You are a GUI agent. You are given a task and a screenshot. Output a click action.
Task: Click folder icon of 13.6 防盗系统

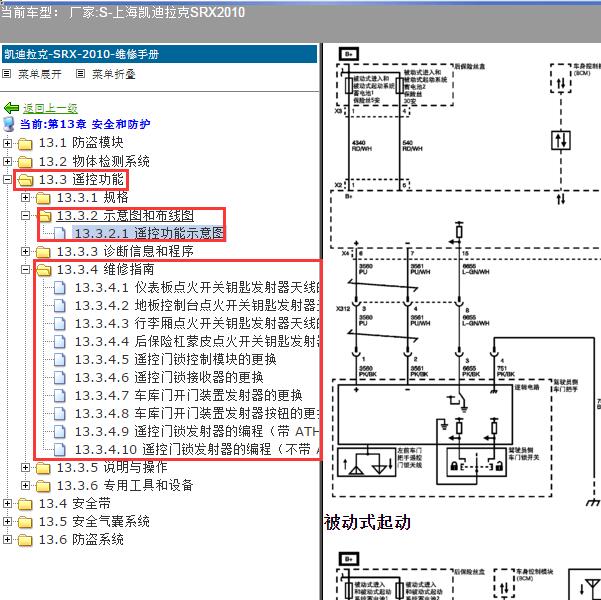click(x=25, y=540)
